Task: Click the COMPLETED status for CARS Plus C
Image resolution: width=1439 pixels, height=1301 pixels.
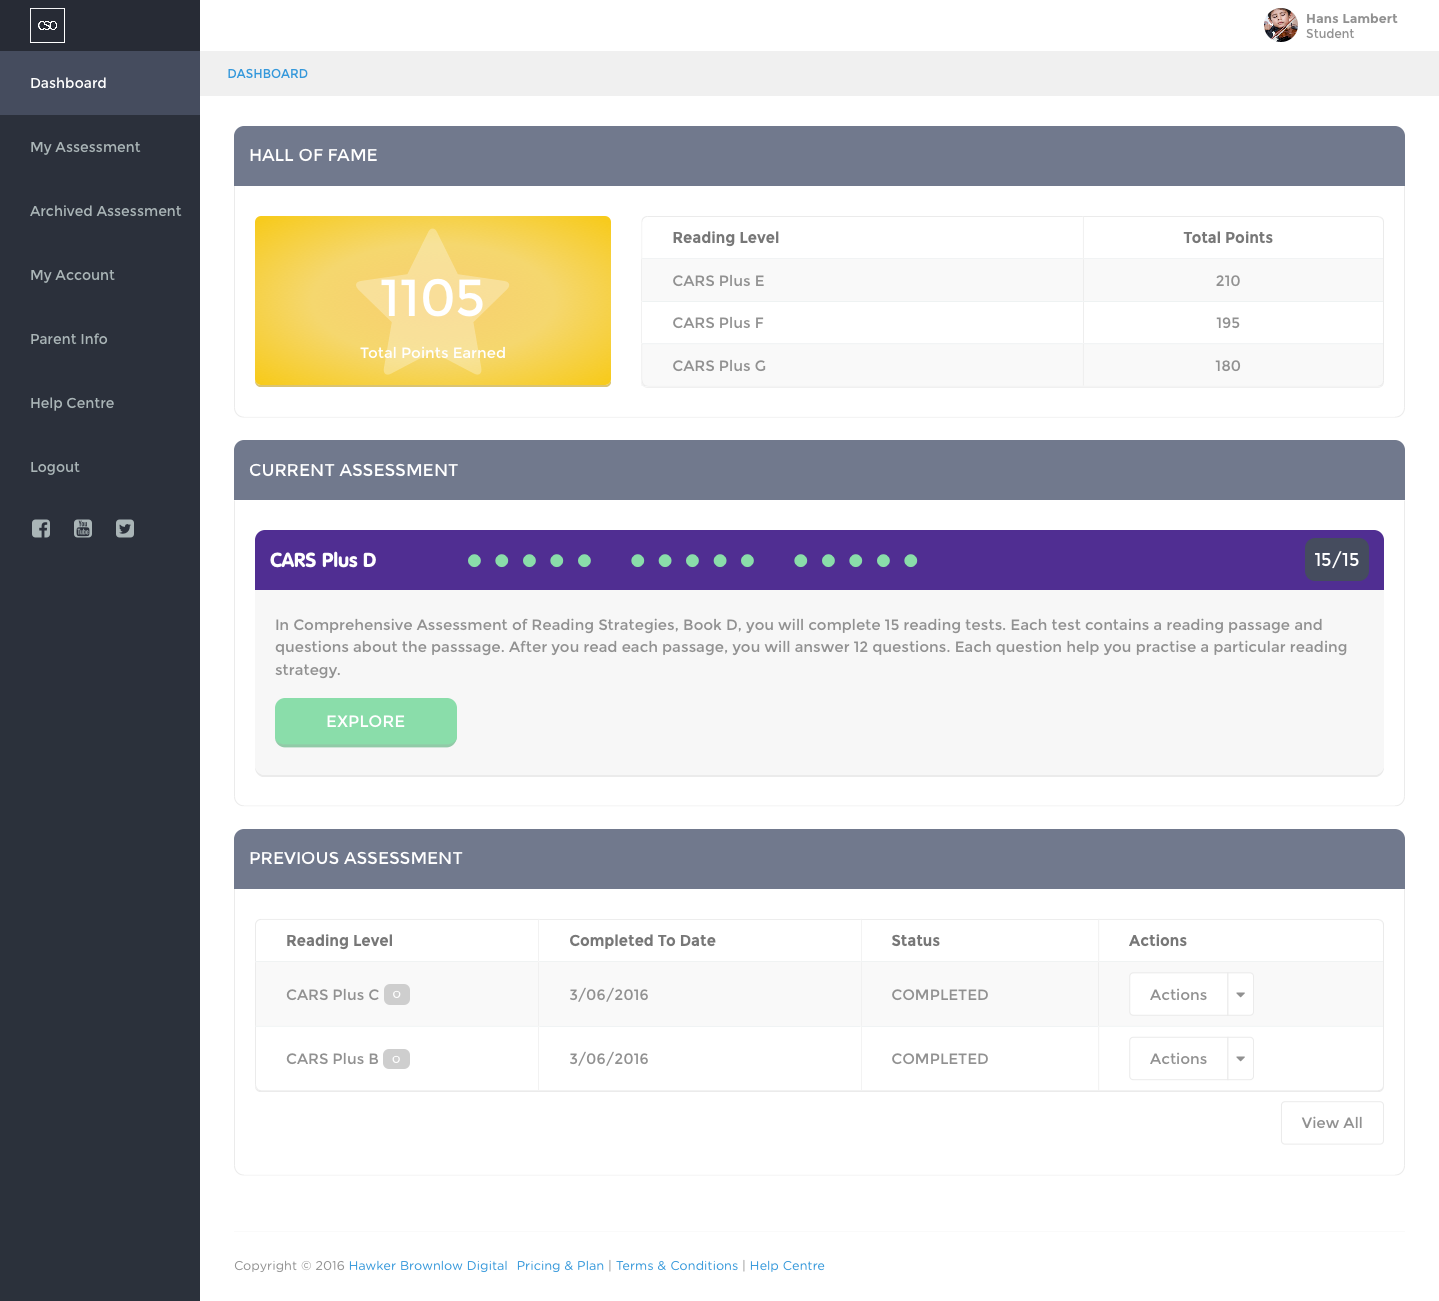Action: [x=940, y=995]
